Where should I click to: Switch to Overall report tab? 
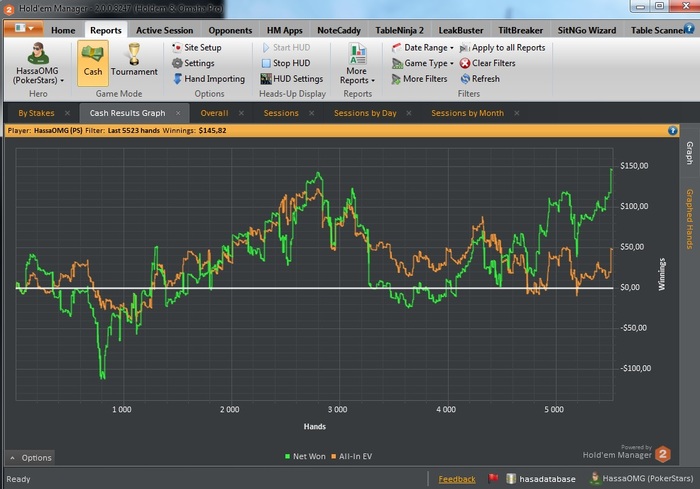click(214, 113)
